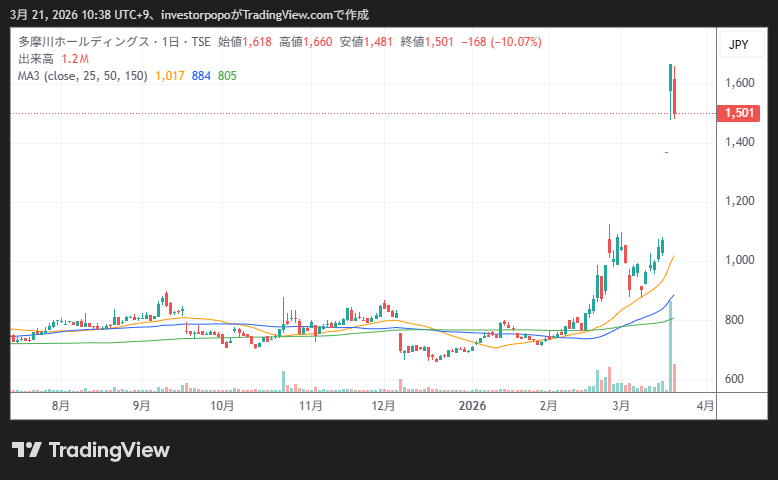
Task: Open the JPY currency selector
Action: (738, 45)
